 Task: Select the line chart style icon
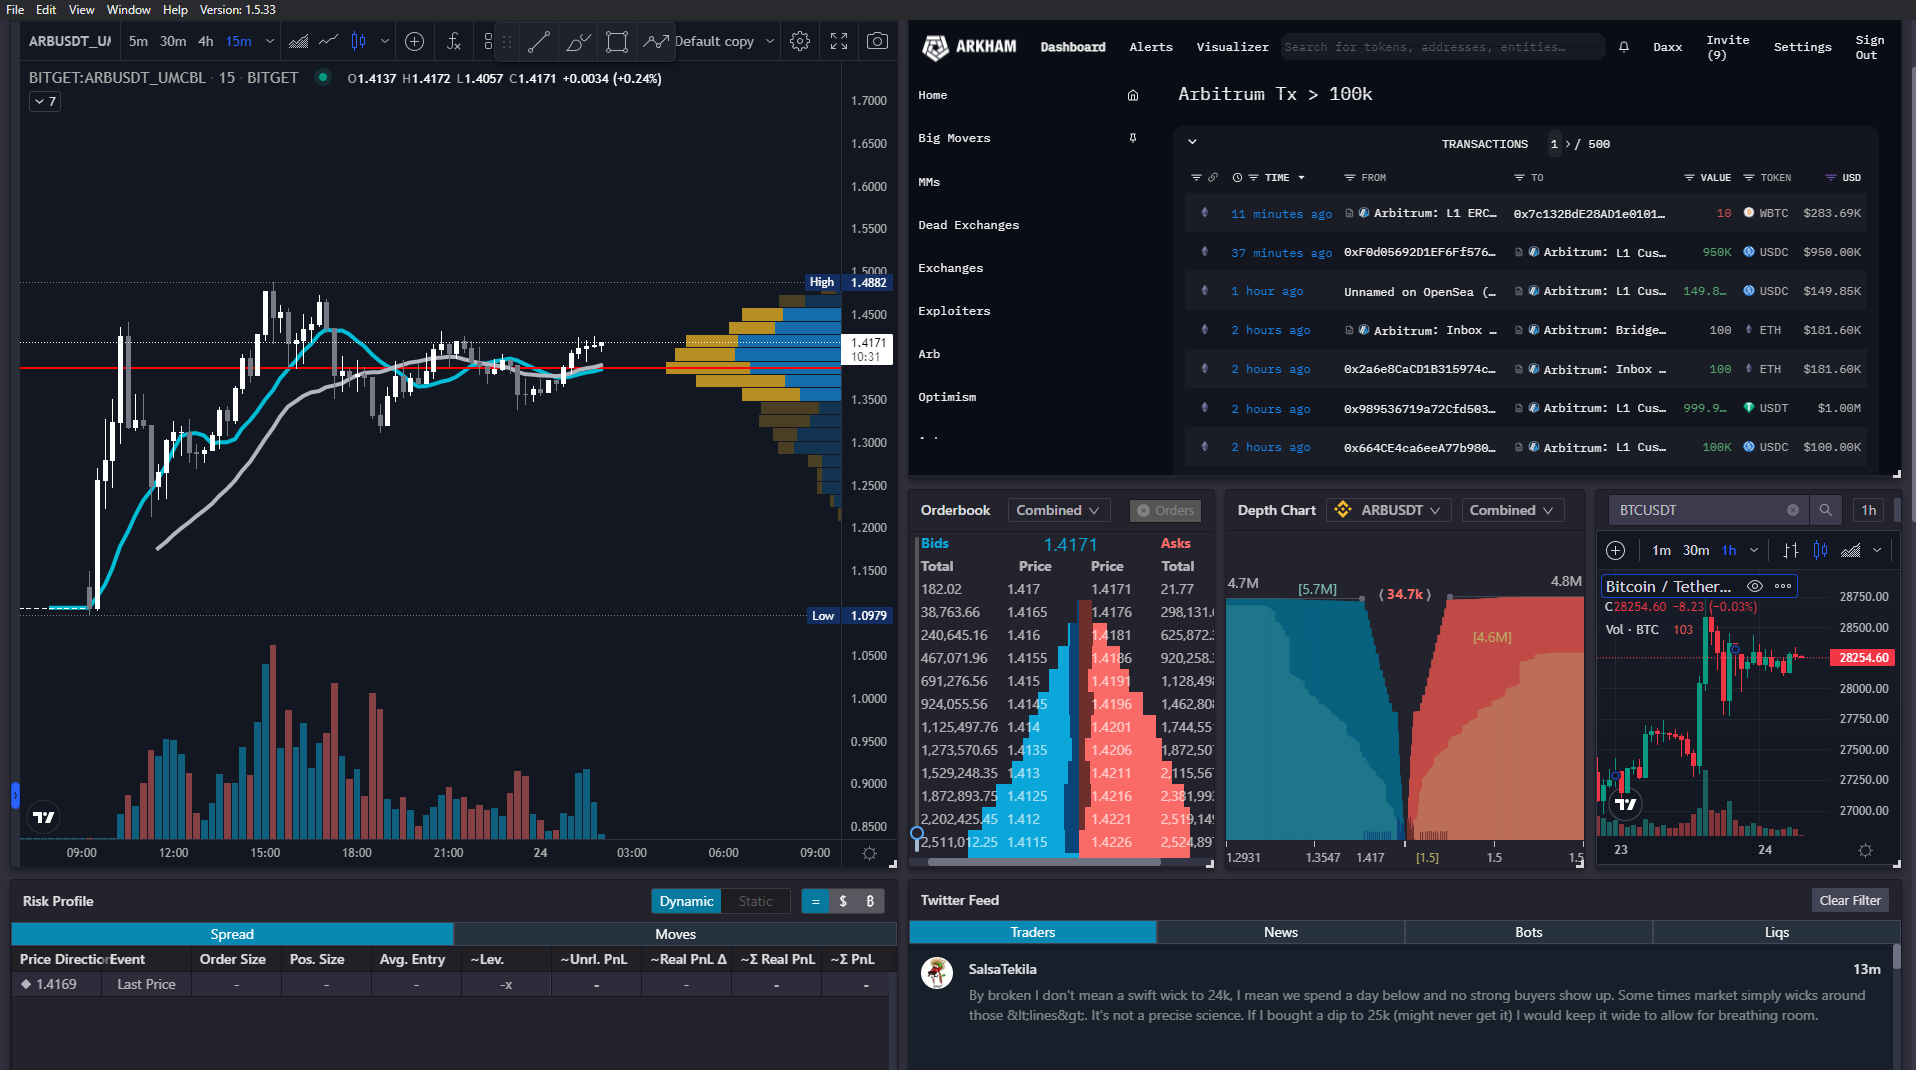tap(328, 41)
